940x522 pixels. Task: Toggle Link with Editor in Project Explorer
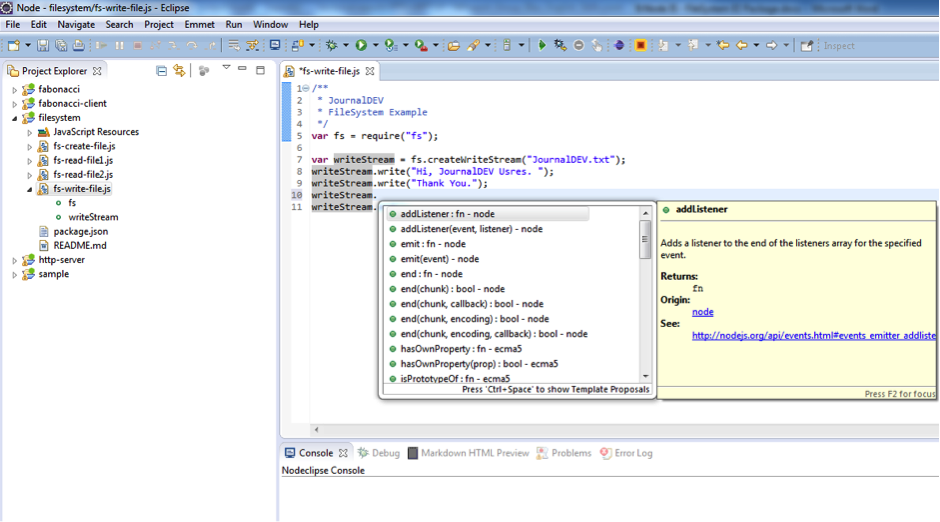pos(179,71)
